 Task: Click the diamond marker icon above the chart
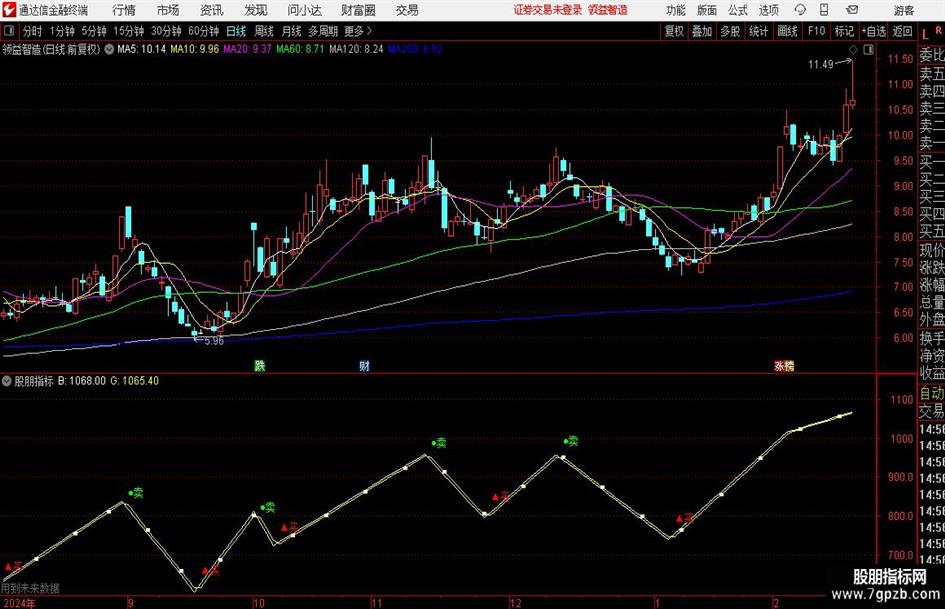click(853, 50)
